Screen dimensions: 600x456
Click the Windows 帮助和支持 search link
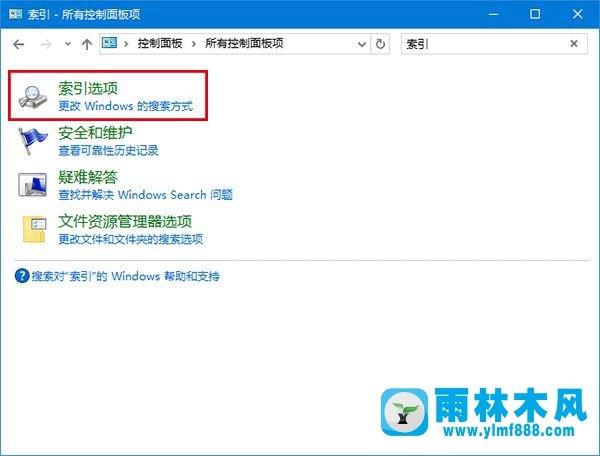pyautogui.click(x=126, y=276)
